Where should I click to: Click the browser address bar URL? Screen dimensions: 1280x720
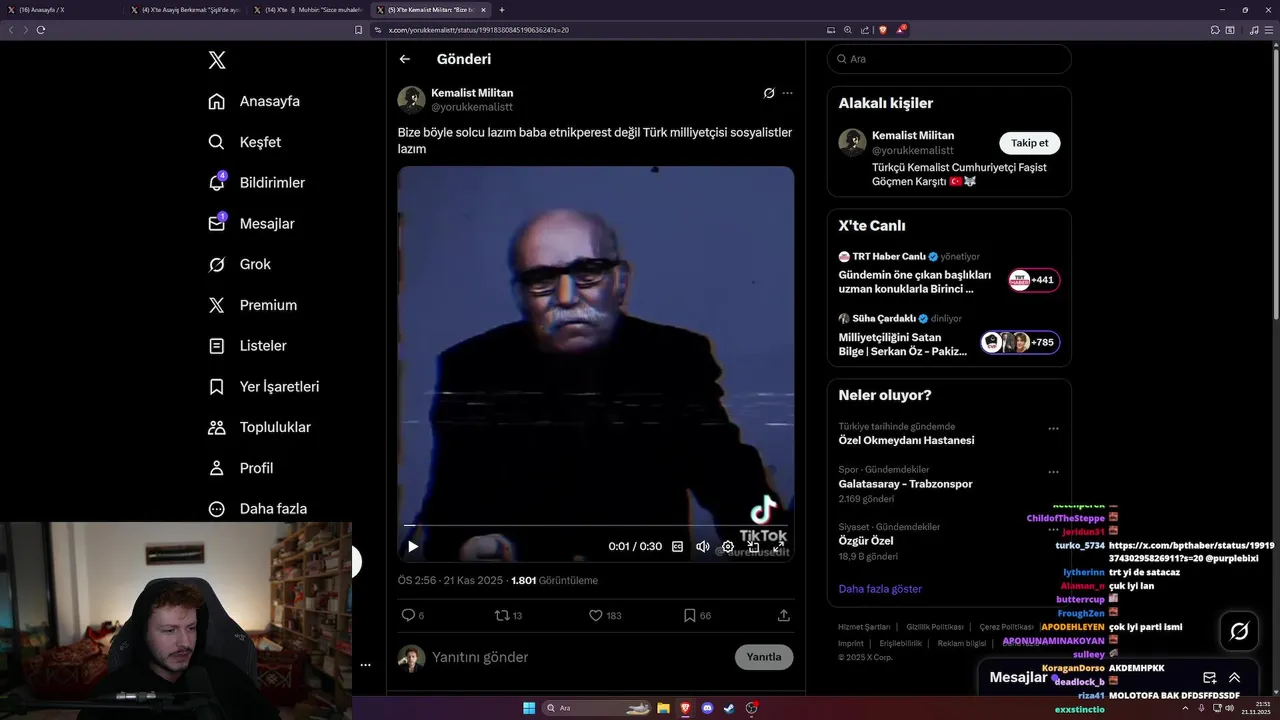(x=479, y=30)
